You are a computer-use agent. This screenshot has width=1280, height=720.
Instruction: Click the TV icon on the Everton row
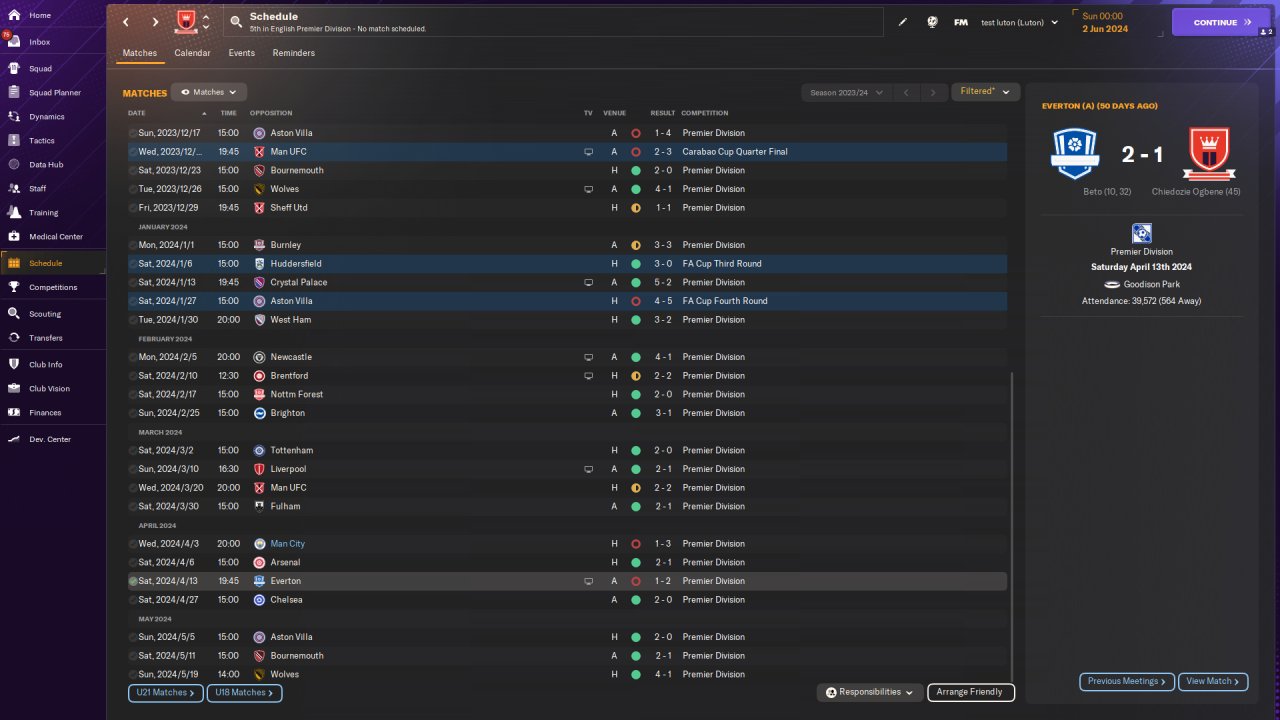coord(588,581)
